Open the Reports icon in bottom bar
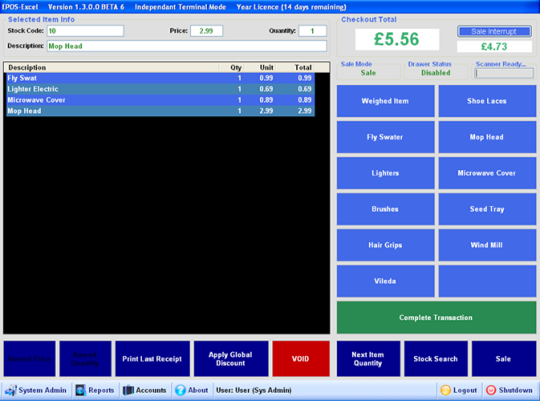The height and width of the screenshot is (401, 540). (81, 390)
